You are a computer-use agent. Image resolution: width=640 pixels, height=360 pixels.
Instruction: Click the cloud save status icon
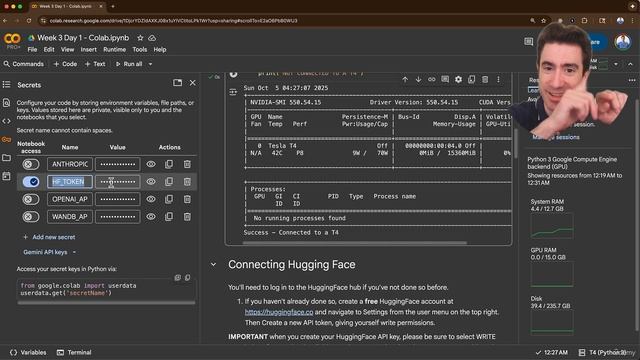pos(152,38)
